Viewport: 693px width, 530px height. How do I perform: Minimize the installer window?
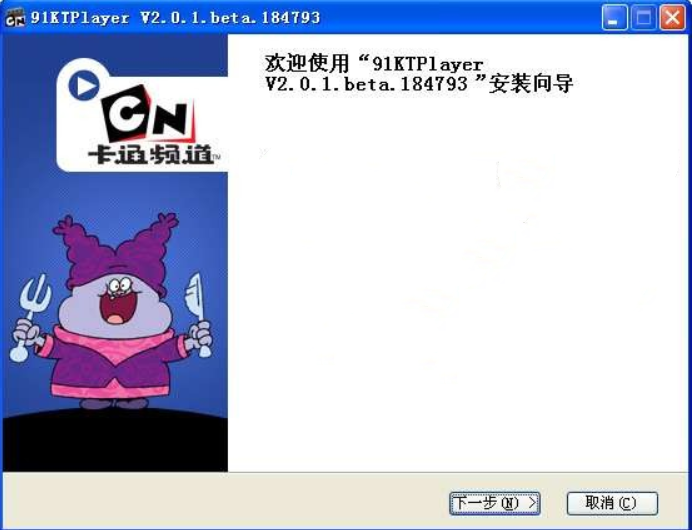click(614, 18)
